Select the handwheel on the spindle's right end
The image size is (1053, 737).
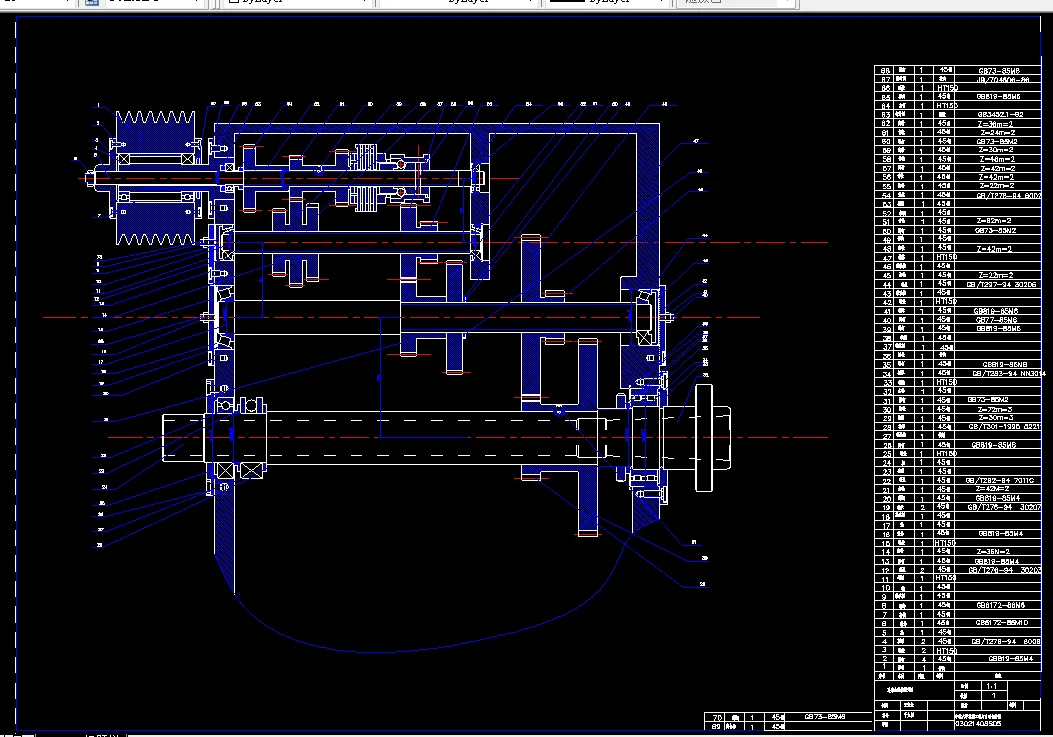(704, 437)
